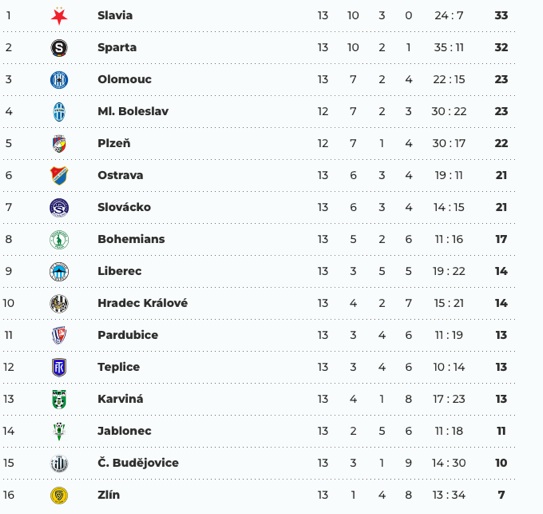The image size is (543, 514).
Task: Open the Slovácko team name link
Action: [x=124, y=207]
